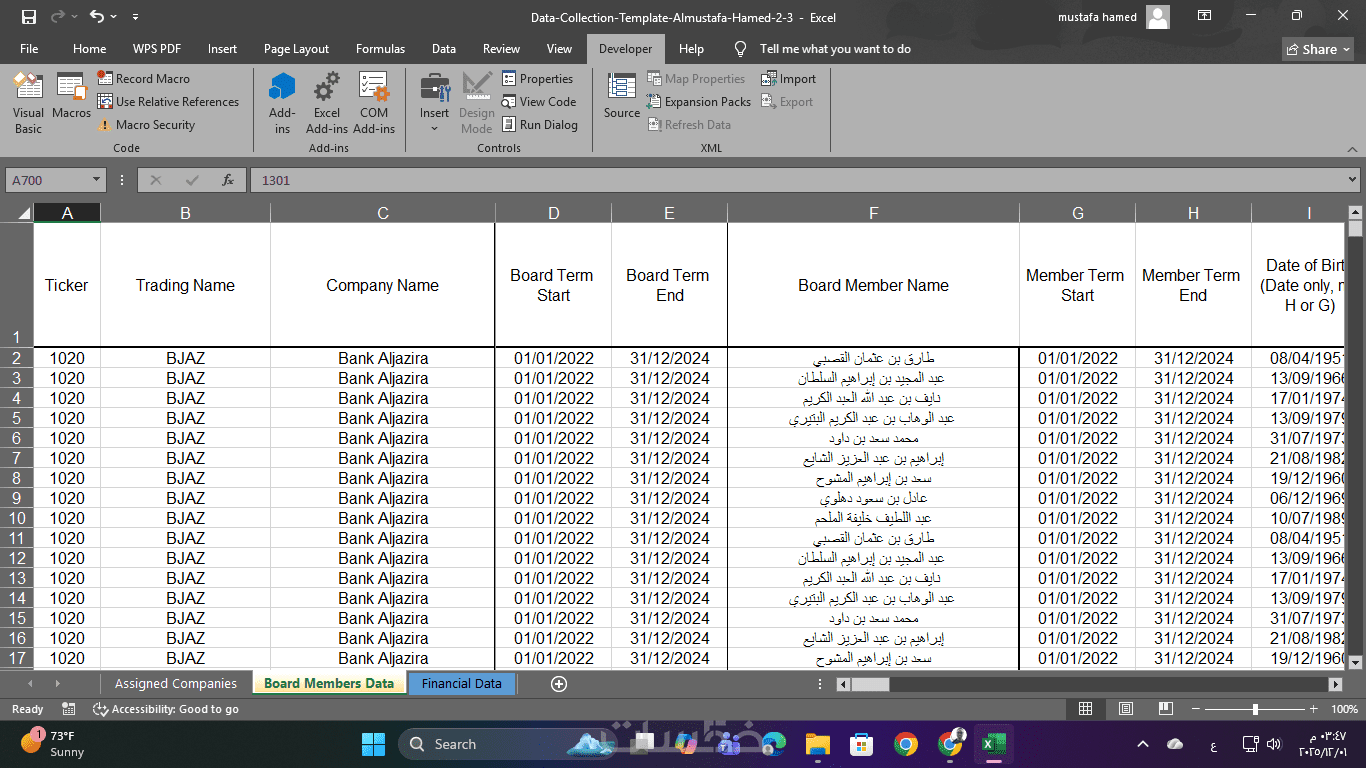This screenshot has width=1366, height=768.
Task: Open Microsoft Store from the taskbar
Action: [x=861, y=744]
